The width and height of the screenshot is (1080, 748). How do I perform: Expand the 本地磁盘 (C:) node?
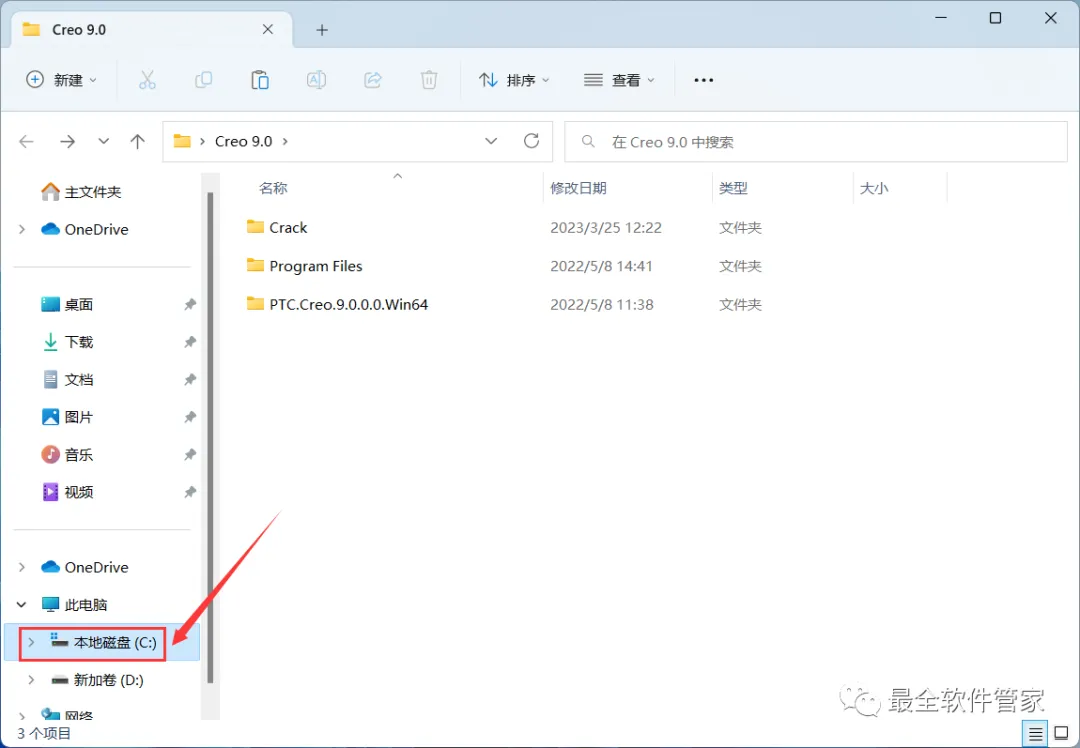click(31, 642)
